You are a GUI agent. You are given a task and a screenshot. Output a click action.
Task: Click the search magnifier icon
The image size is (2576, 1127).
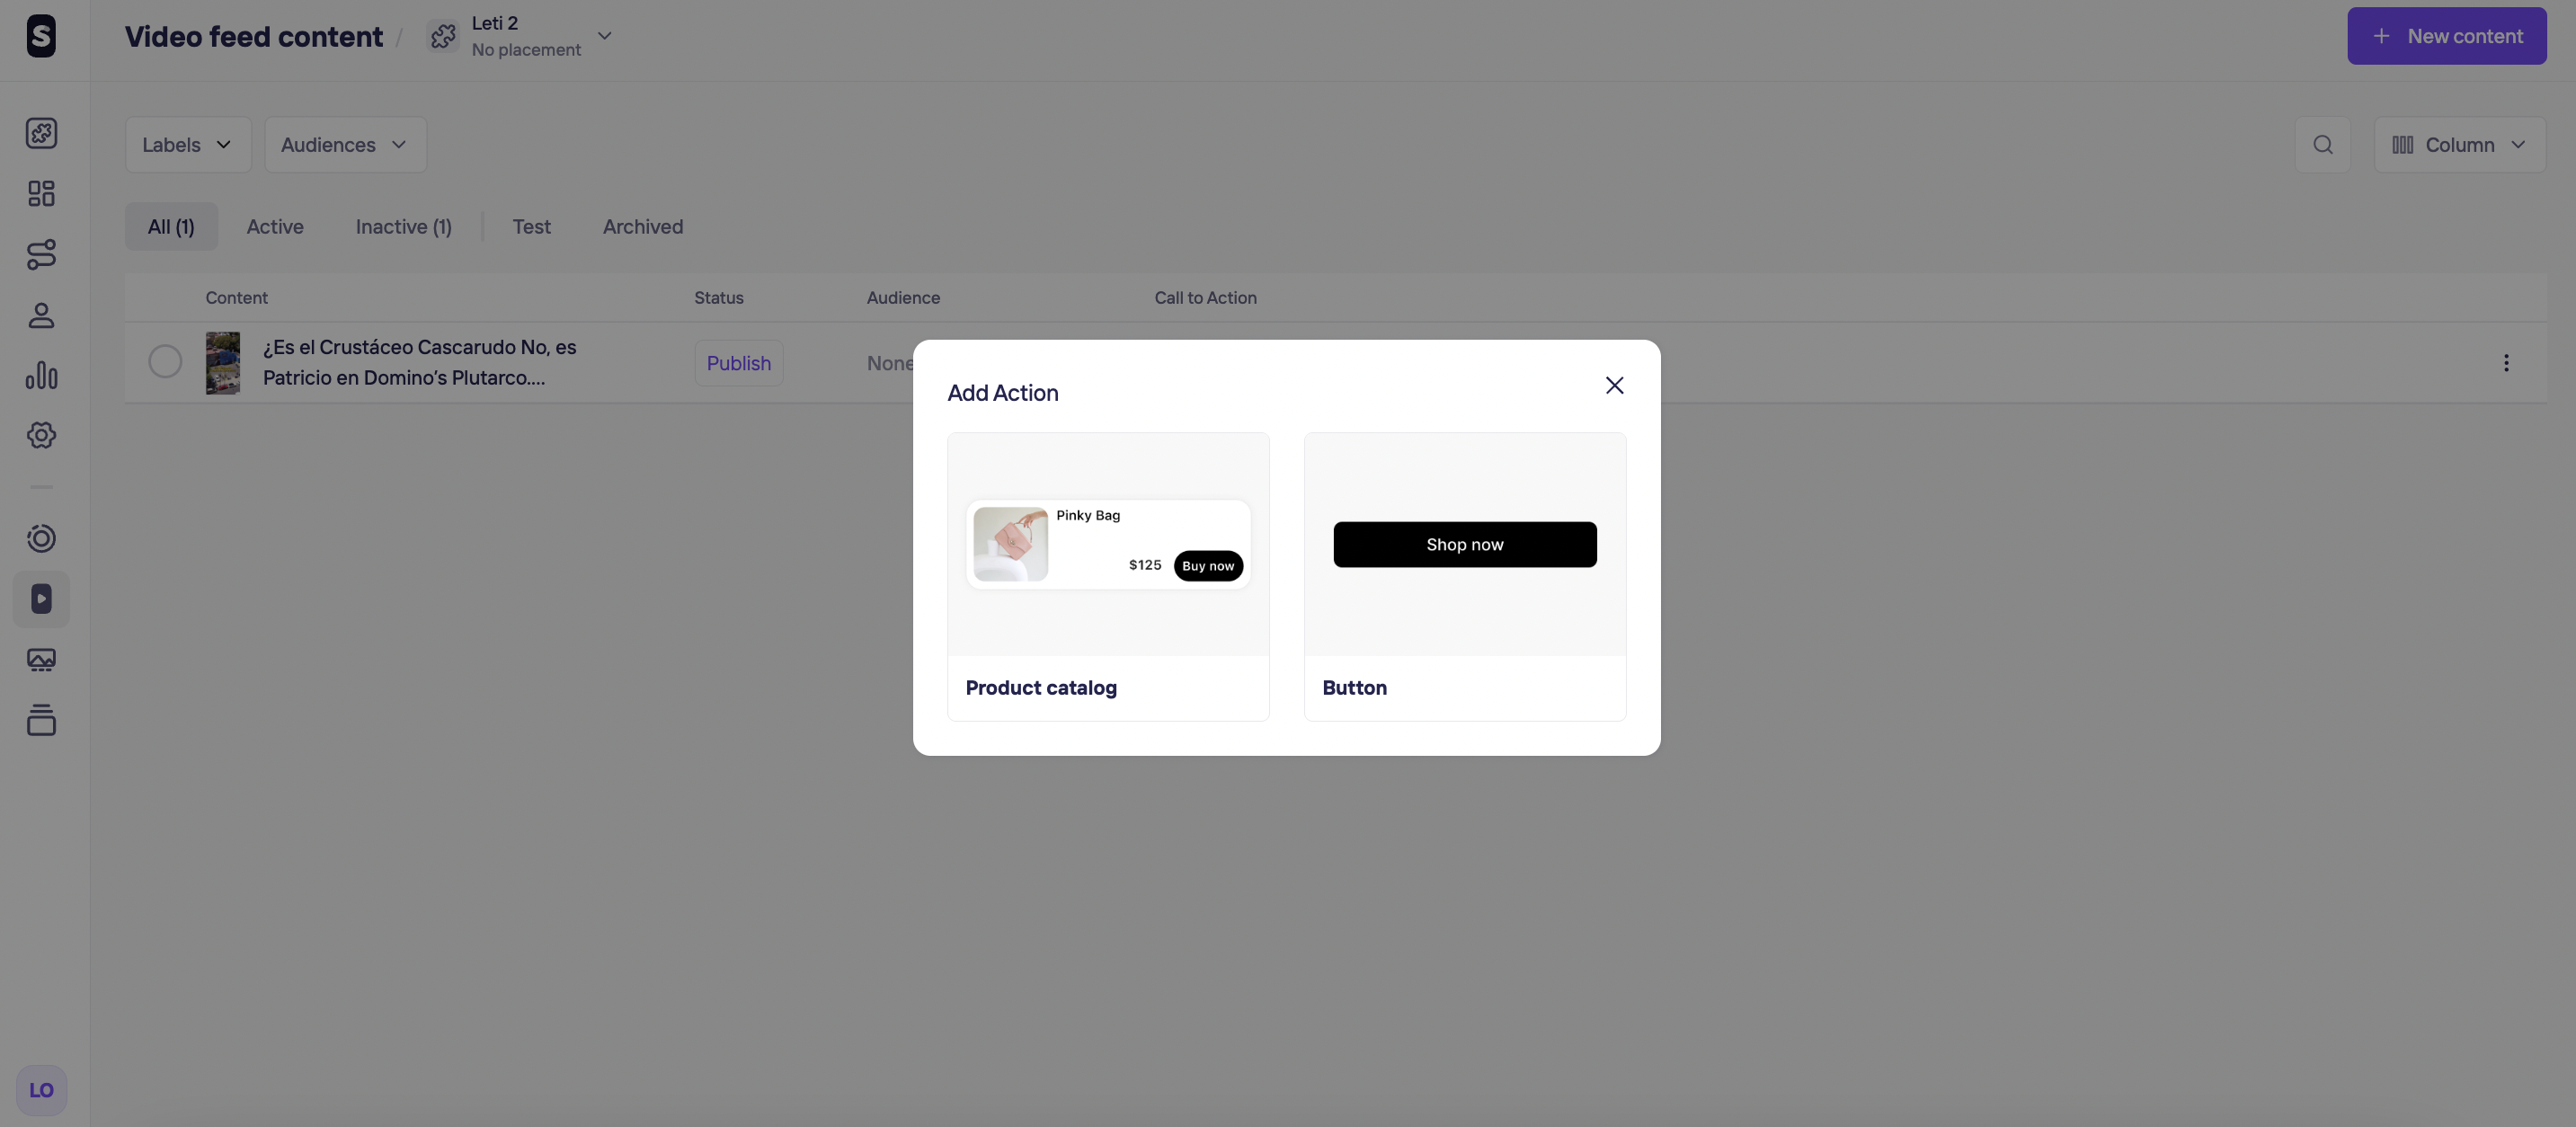pyautogui.click(x=2322, y=145)
